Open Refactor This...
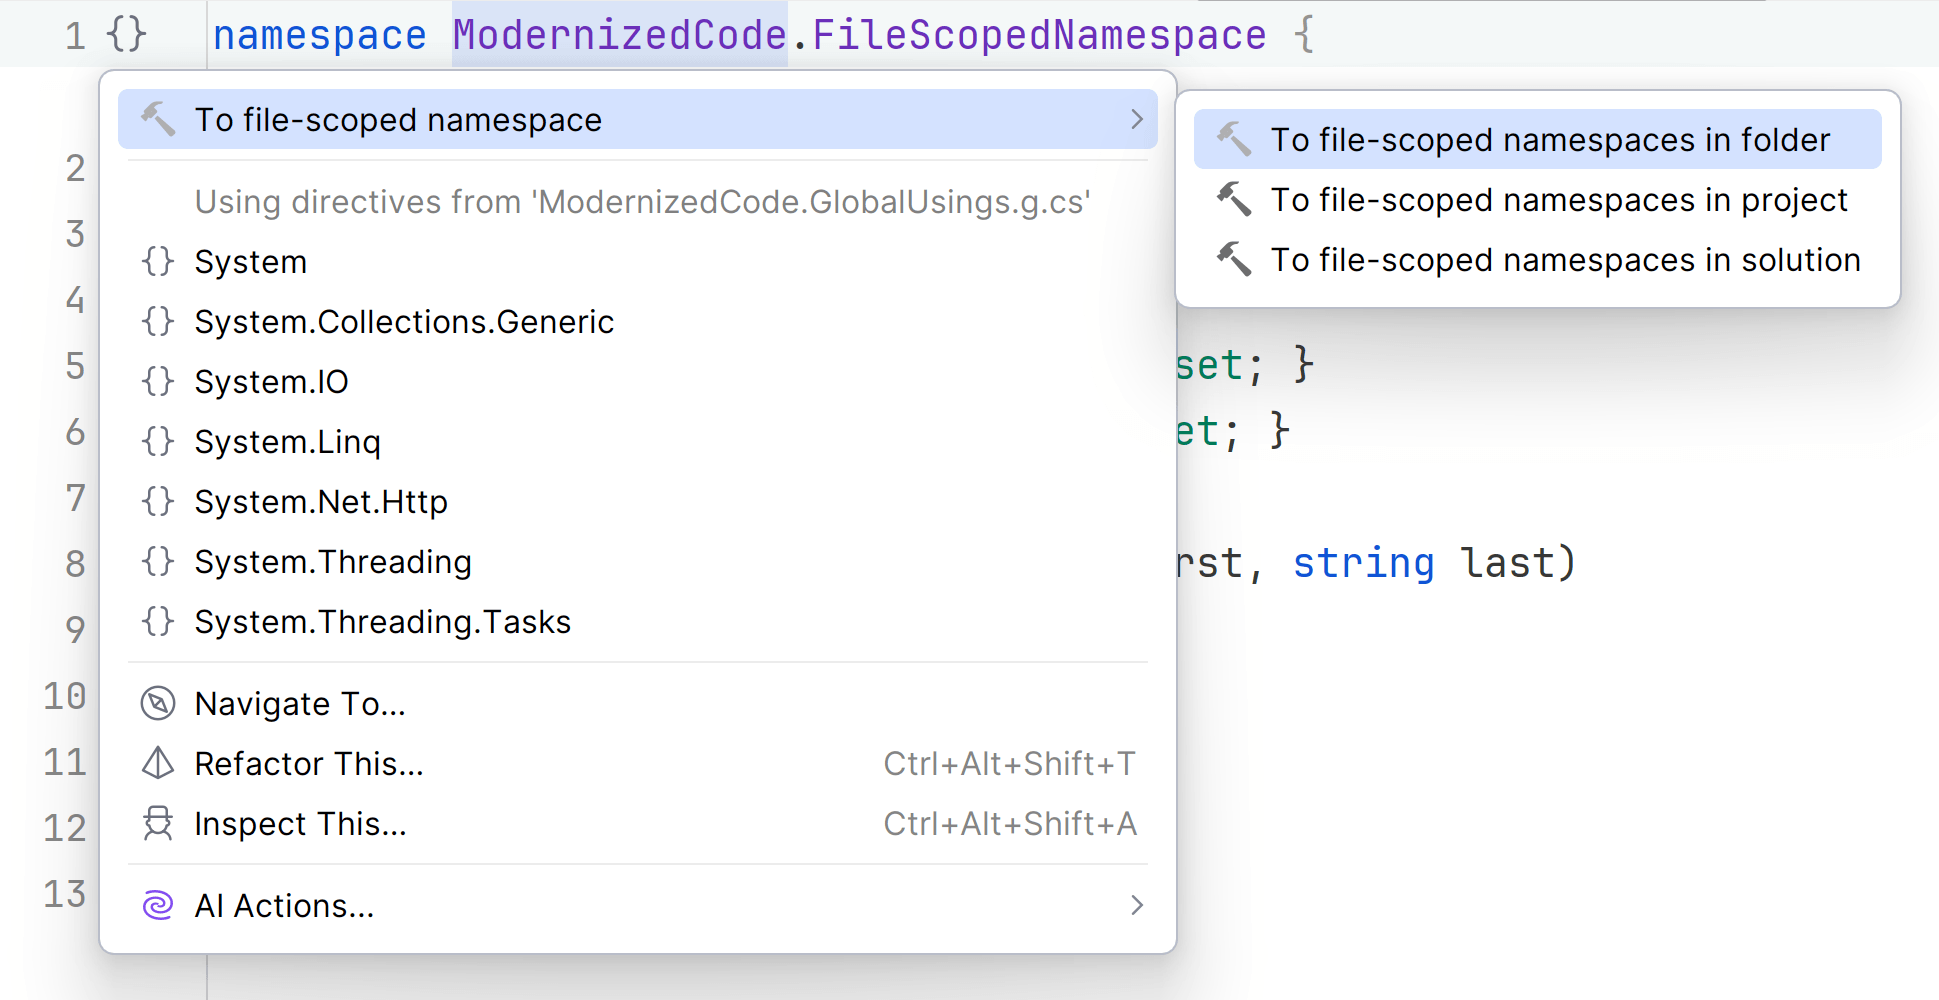Image resolution: width=1939 pixels, height=1000 pixels. [309, 763]
